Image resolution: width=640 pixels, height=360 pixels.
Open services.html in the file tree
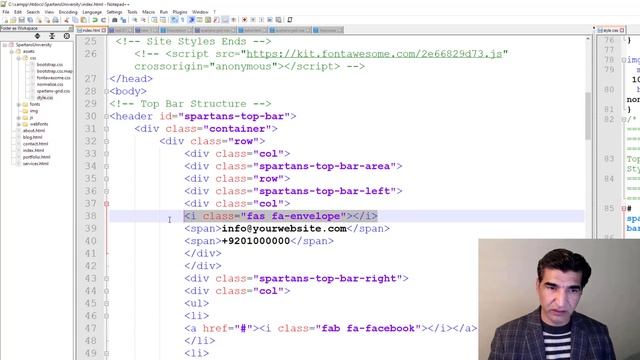point(36,163)
